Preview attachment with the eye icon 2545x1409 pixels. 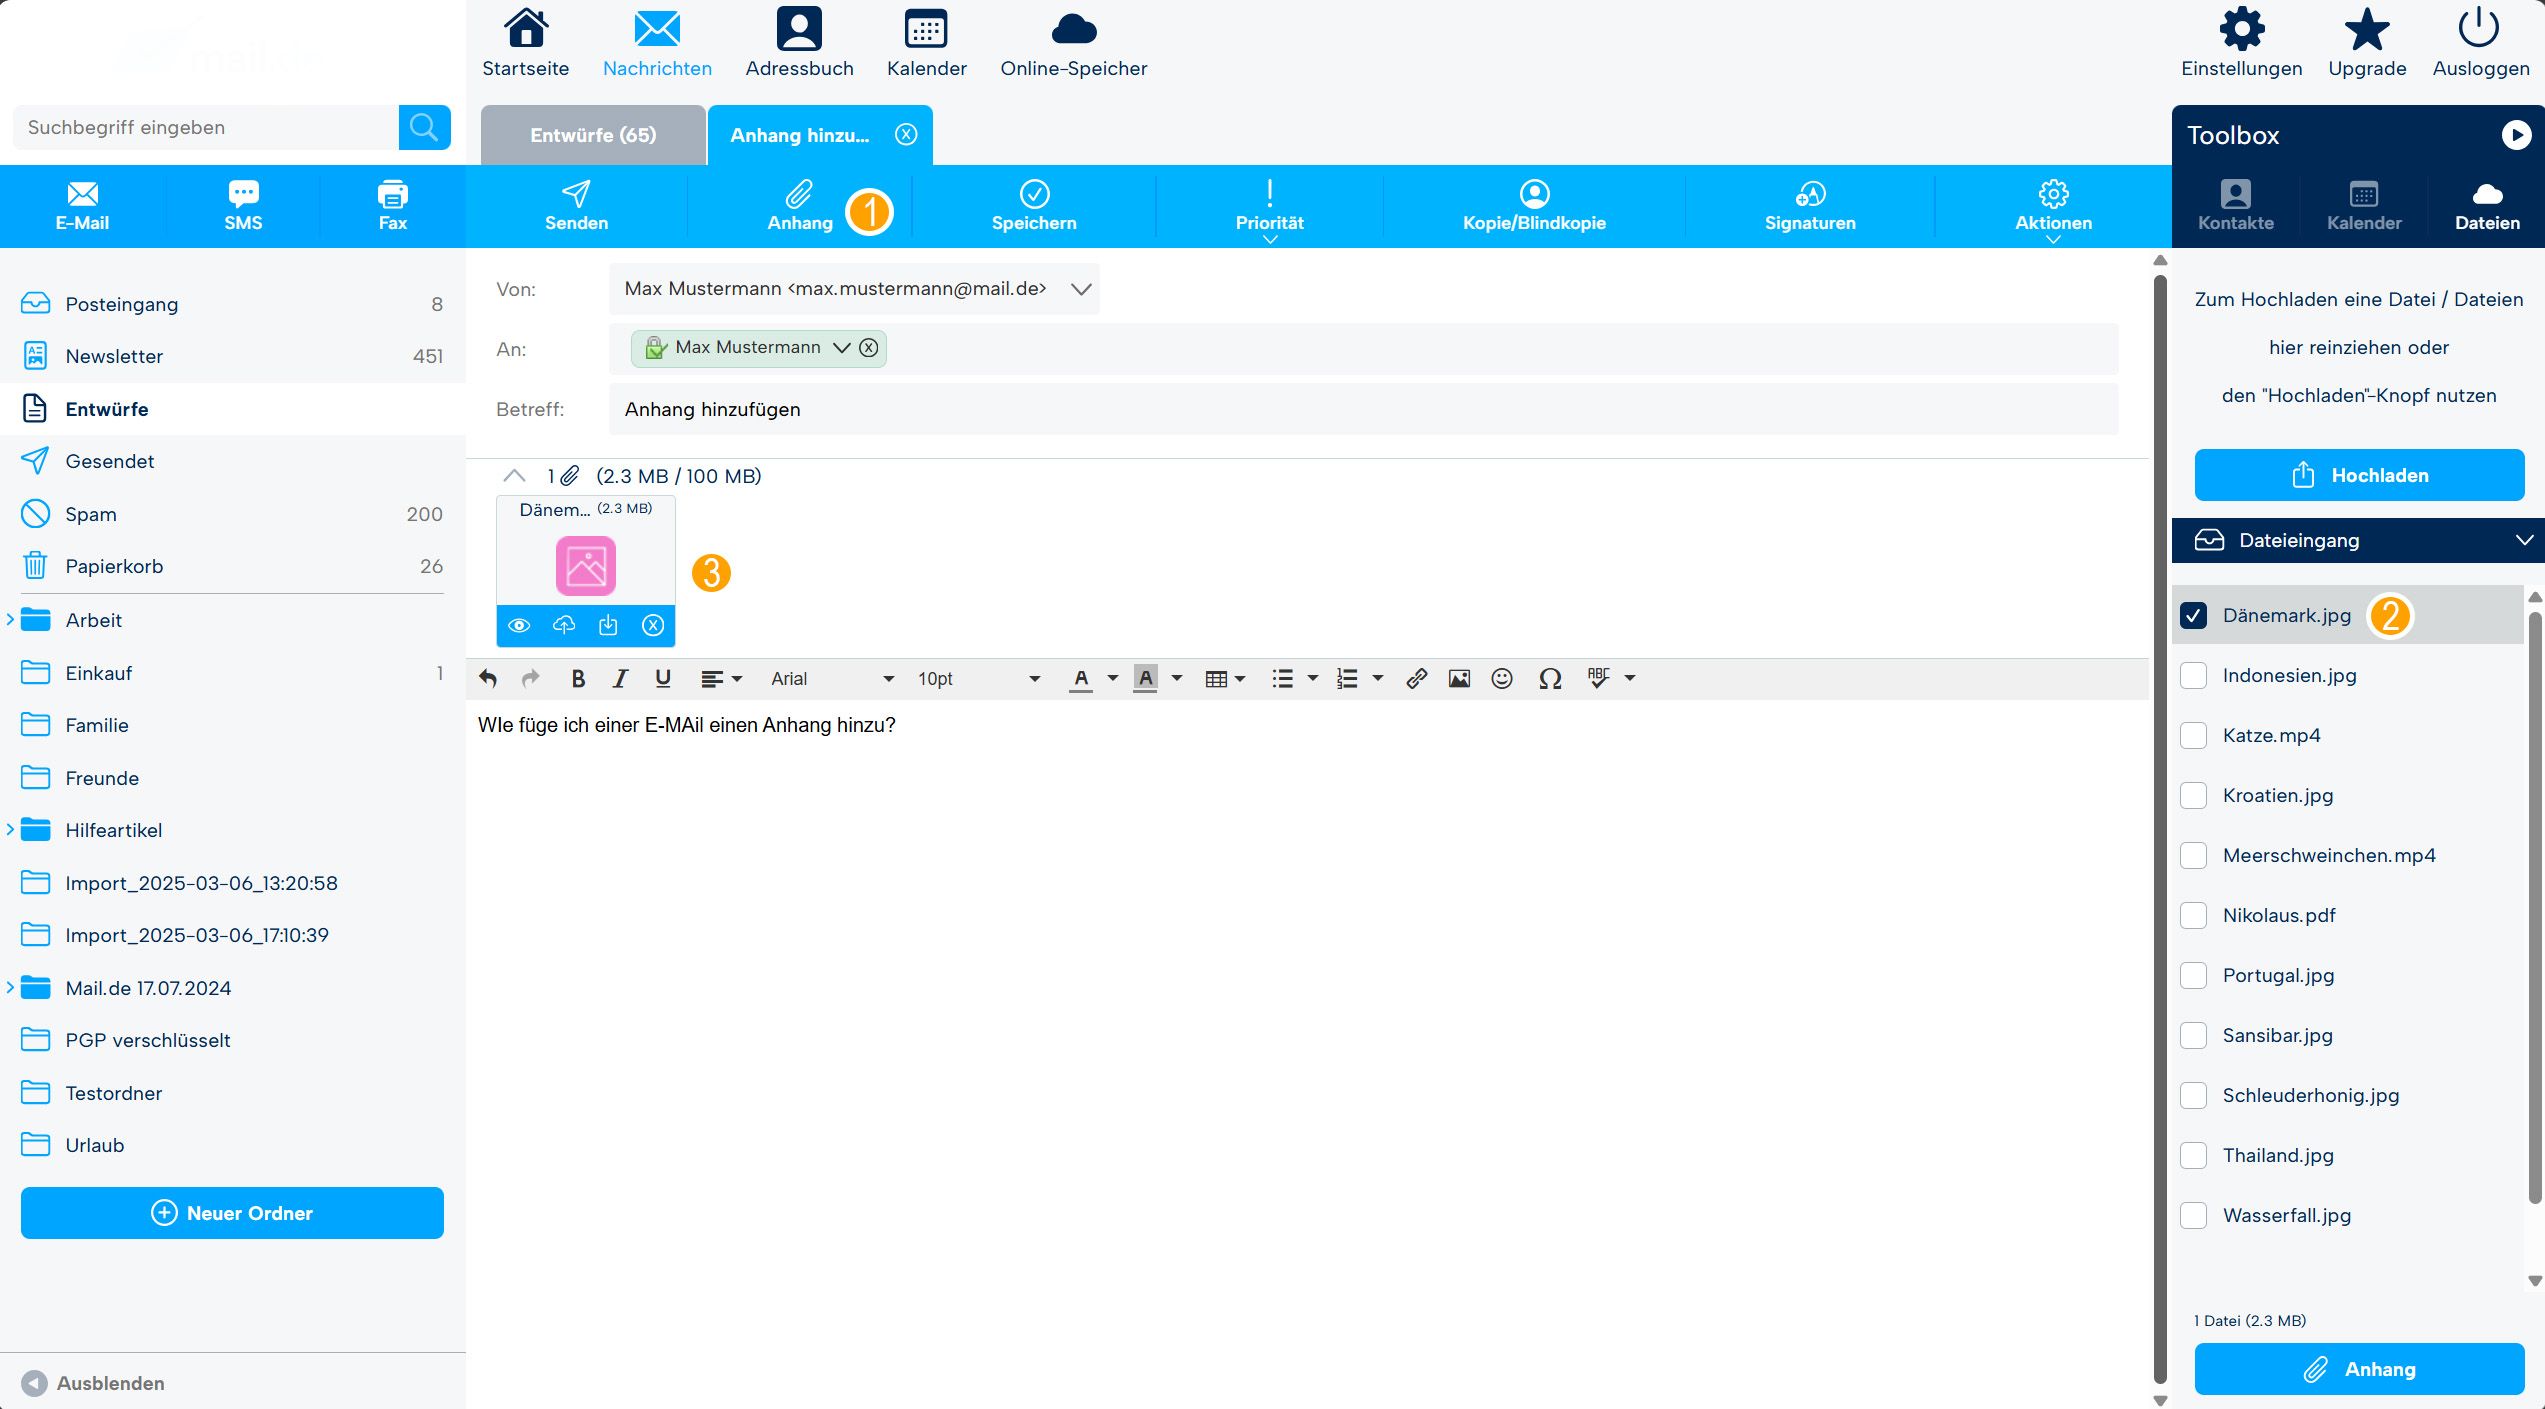(x=519, y=626)
